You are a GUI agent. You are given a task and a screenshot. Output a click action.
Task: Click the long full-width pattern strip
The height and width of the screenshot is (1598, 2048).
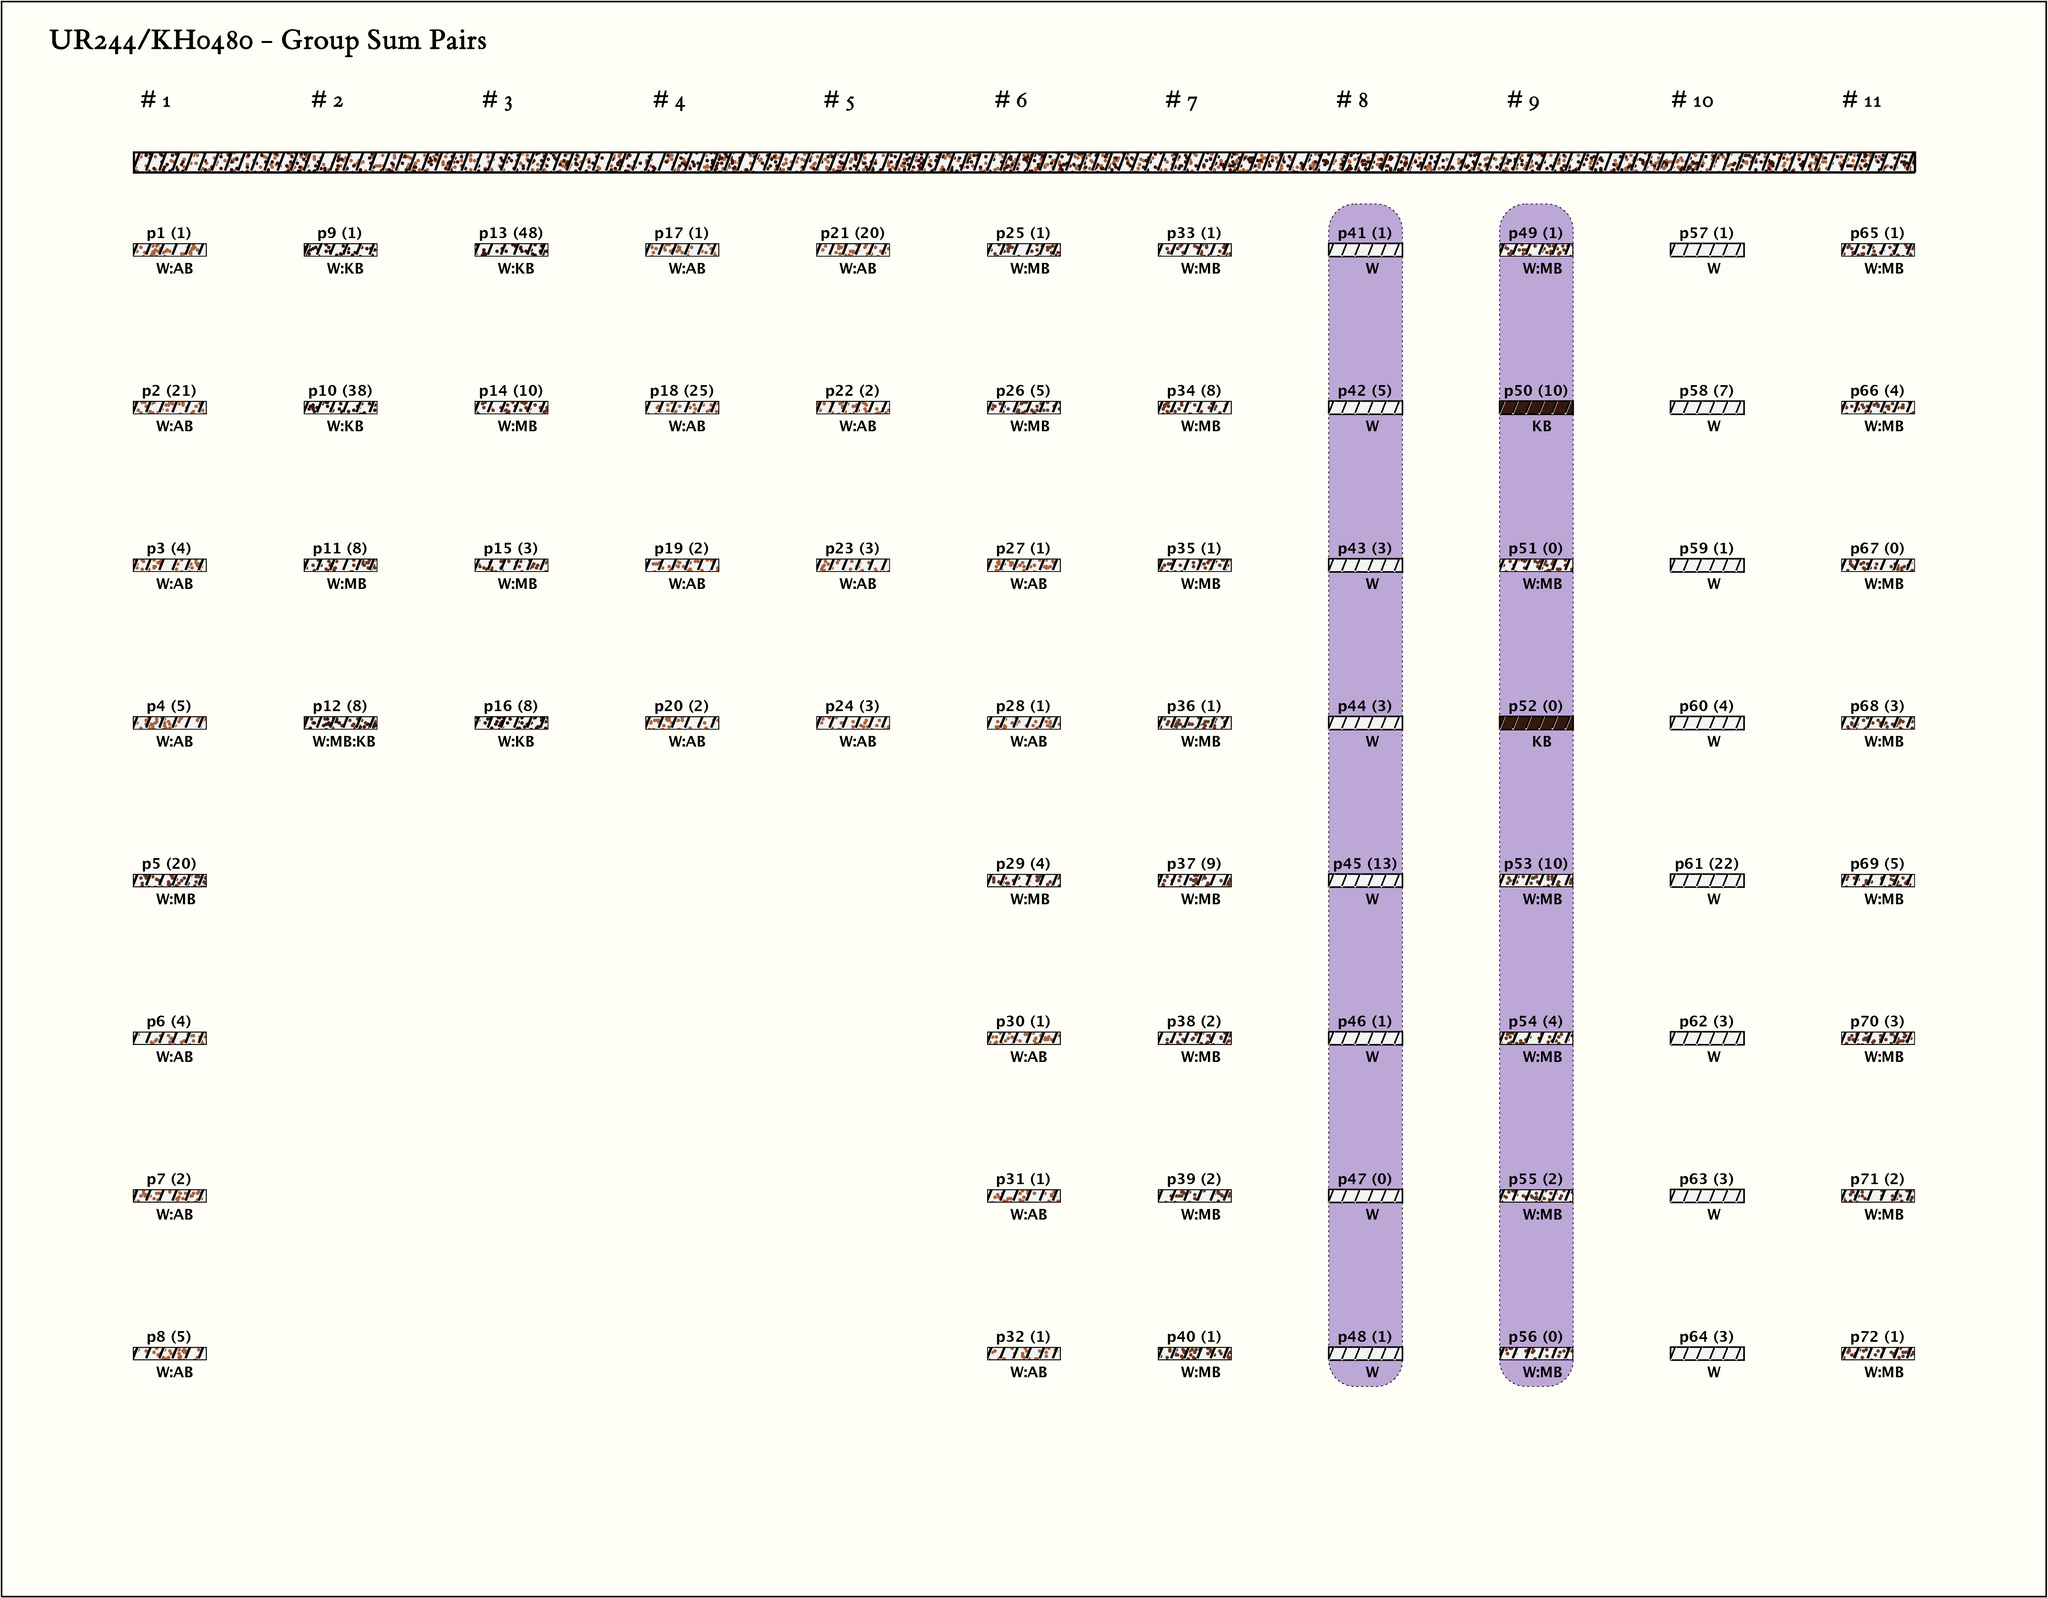point(1024,163)
